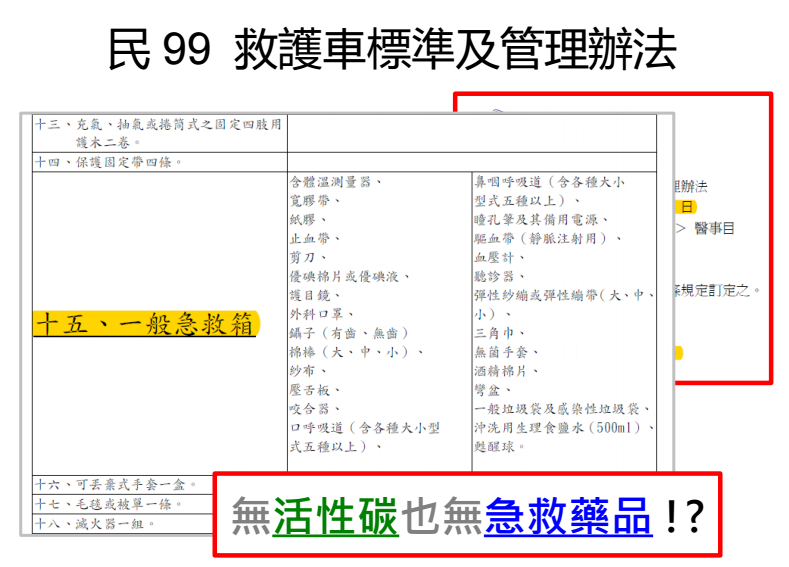The width and height of the screenshot is (789, 567).
Task: Click the item 止血帶
Action: [x=310, y=238]
